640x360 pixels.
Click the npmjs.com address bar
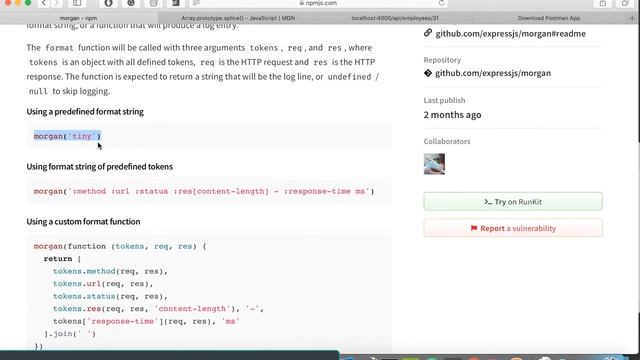[318, 3]
